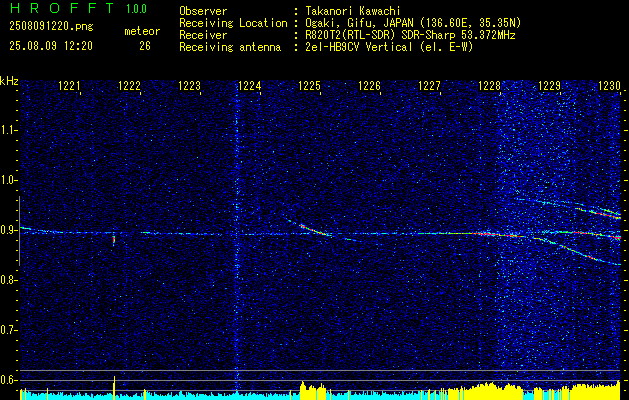Image resolution: width=629 pixels, height=400 pixels.
Task: Click the receiver text R820T2(RTL-SDR) SDR-Sharp 53.372MHz
Action: pyautogui.click(x=410, y=35)
